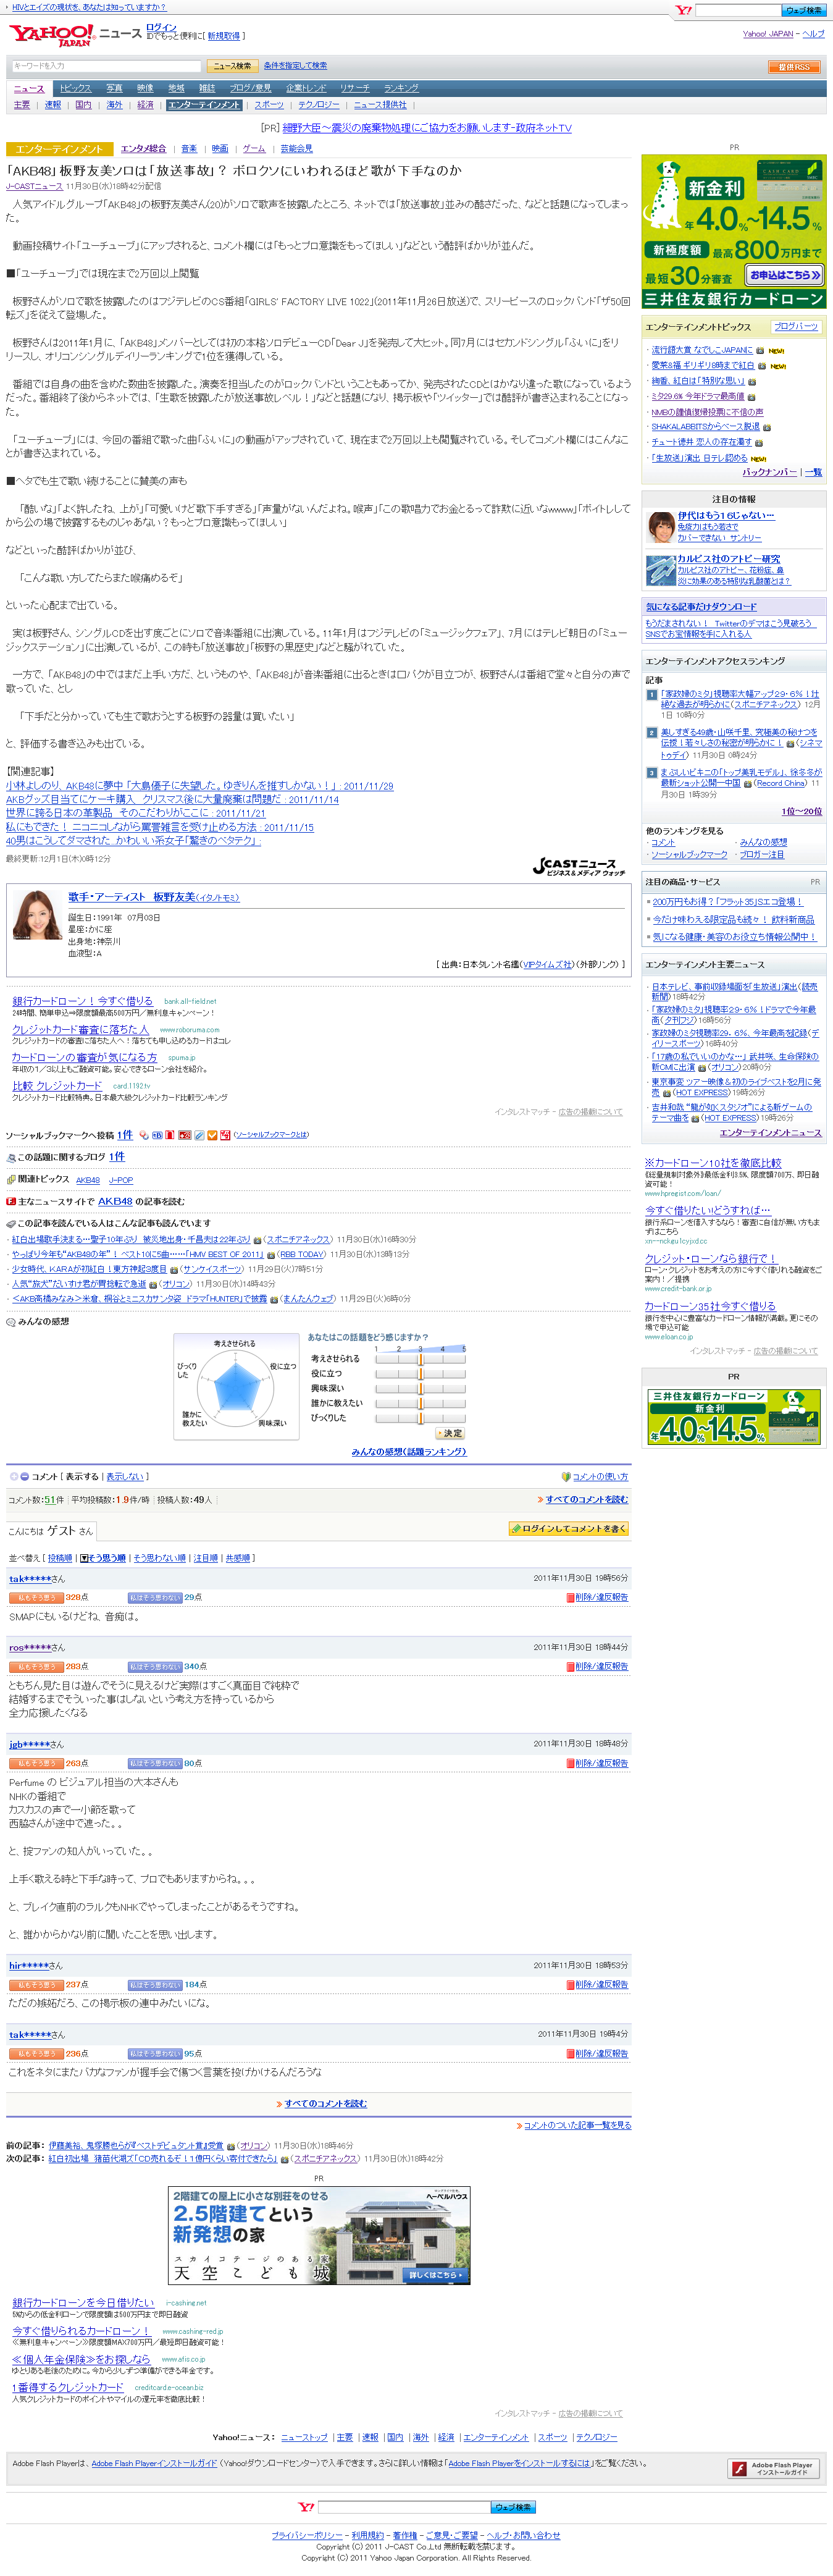The height and width of the screenshot is (2576, 833).
Task: Select 表示しない to hide comments
Action: coord(124,1477)
